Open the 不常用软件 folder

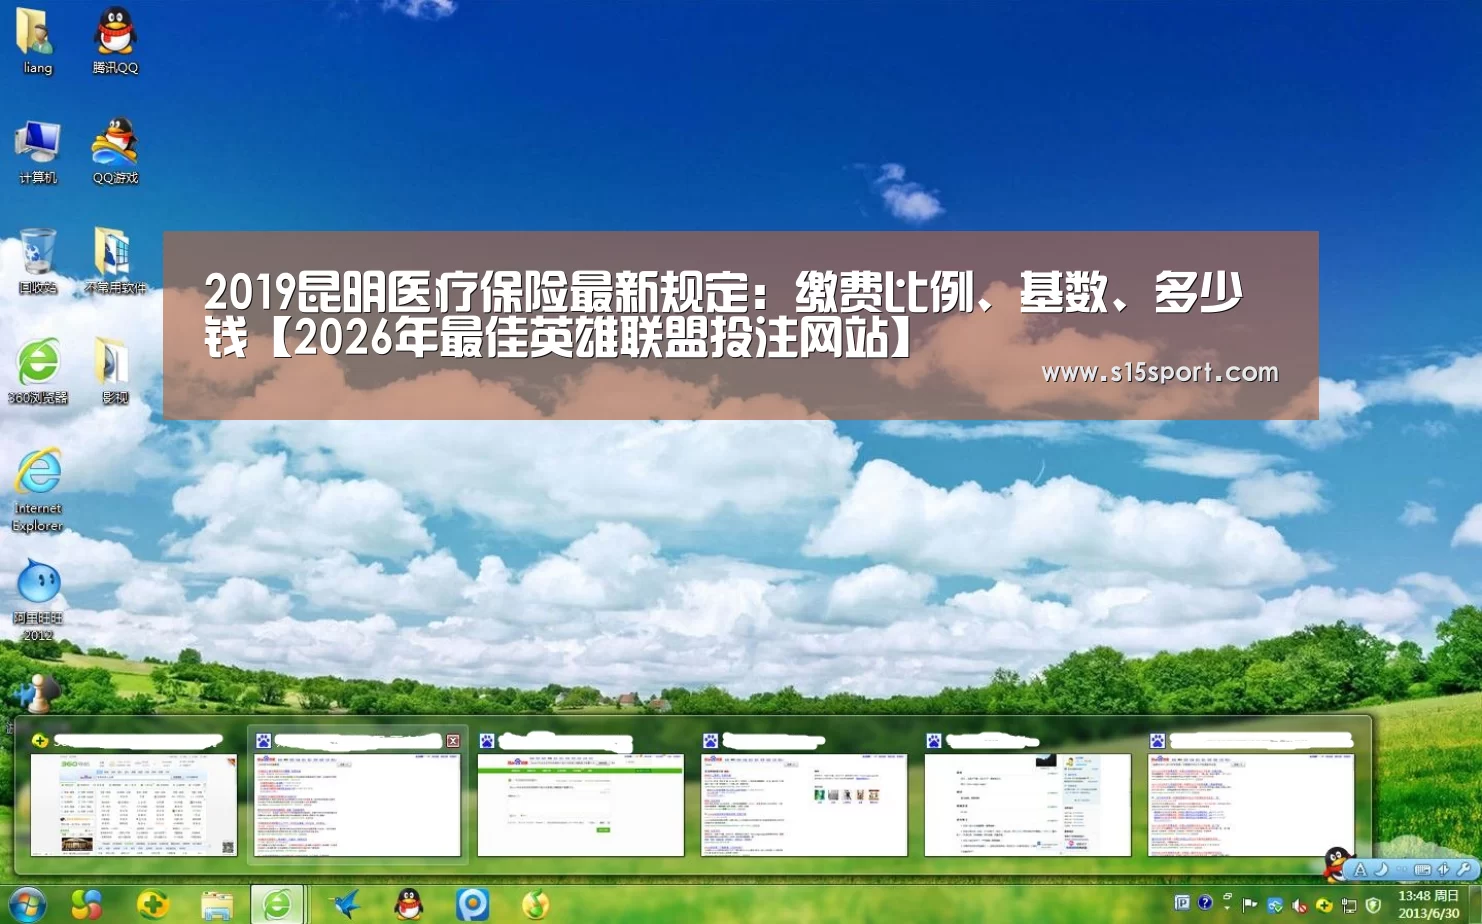click(115, 261)
